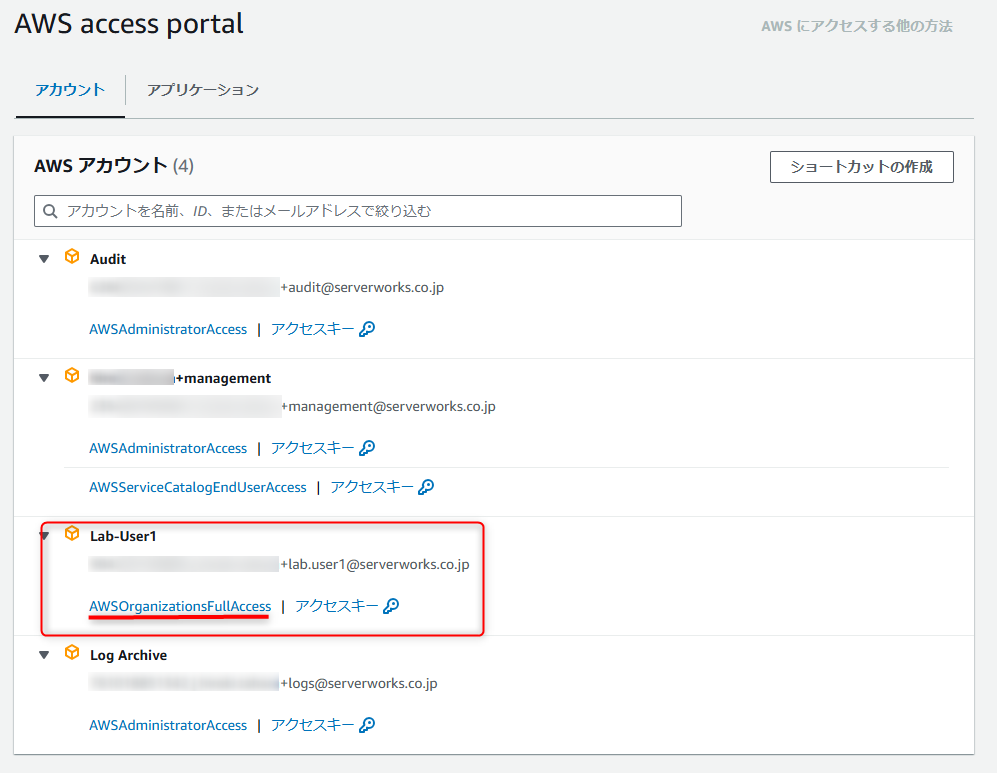Click the AWS アカウント (4) heading
The width and height of the screenshot is (997, 773).
(114, 166)
